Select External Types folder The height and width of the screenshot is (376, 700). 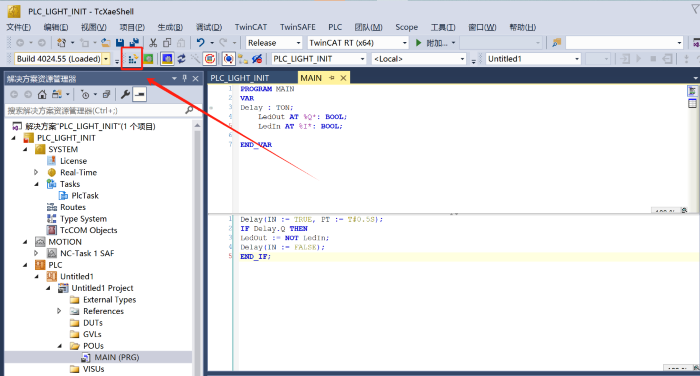point(109,300)
